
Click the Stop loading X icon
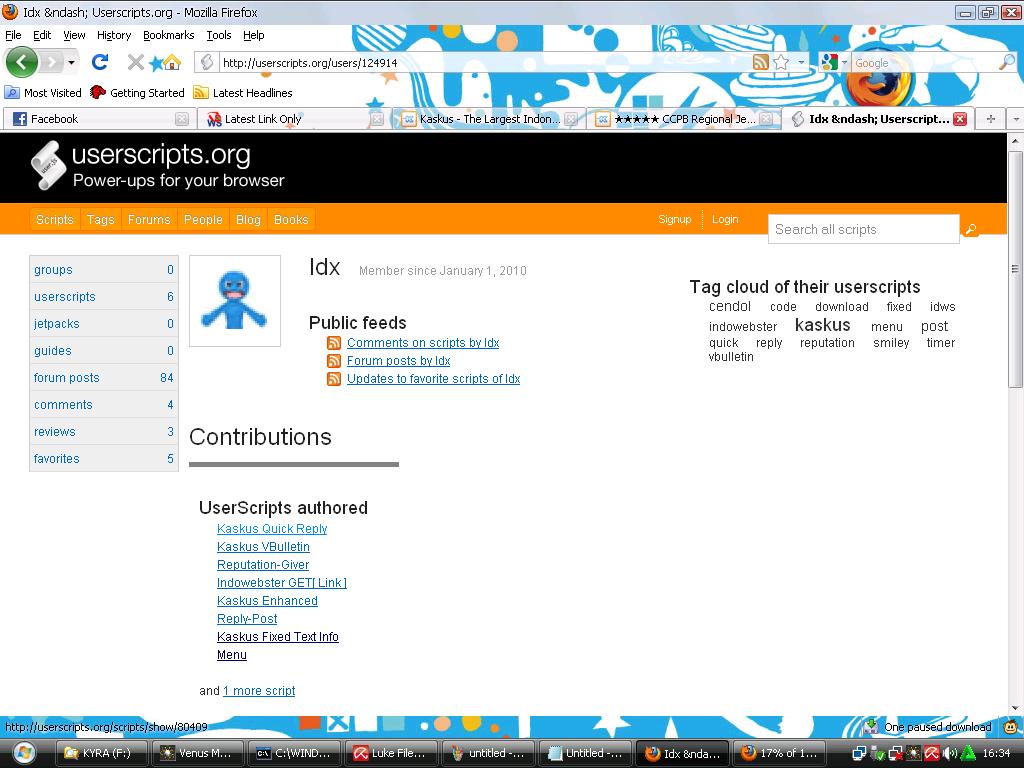135,62
